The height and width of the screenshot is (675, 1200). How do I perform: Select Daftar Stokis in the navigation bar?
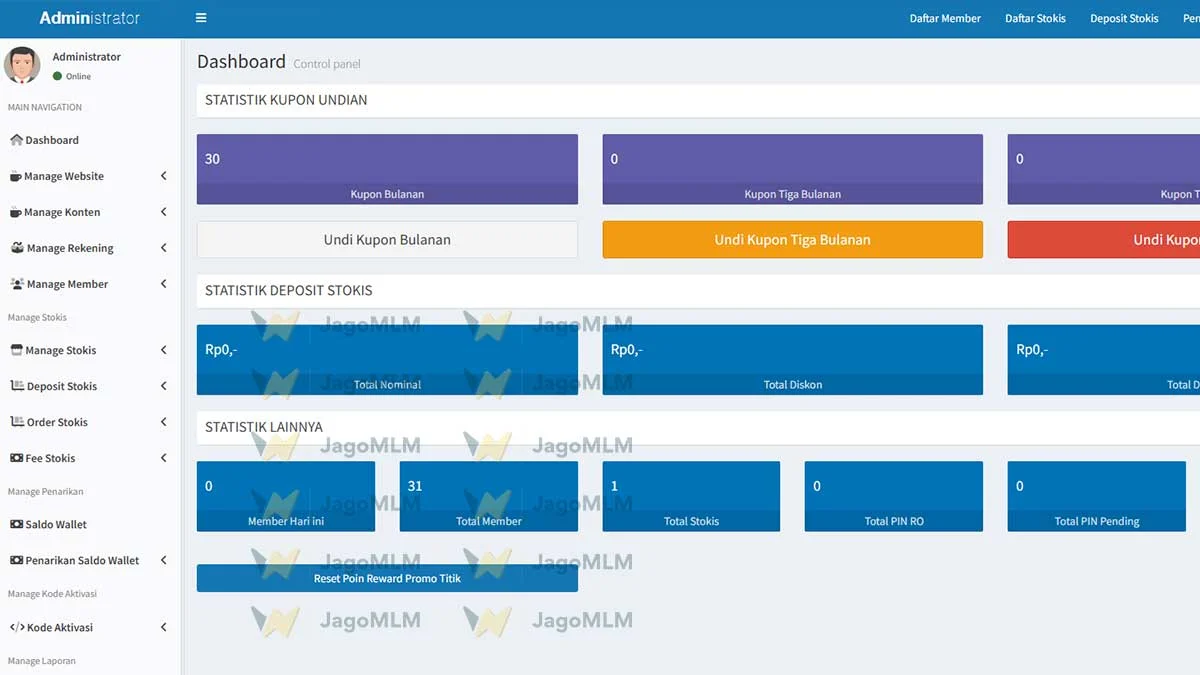tap(1035, 18)
